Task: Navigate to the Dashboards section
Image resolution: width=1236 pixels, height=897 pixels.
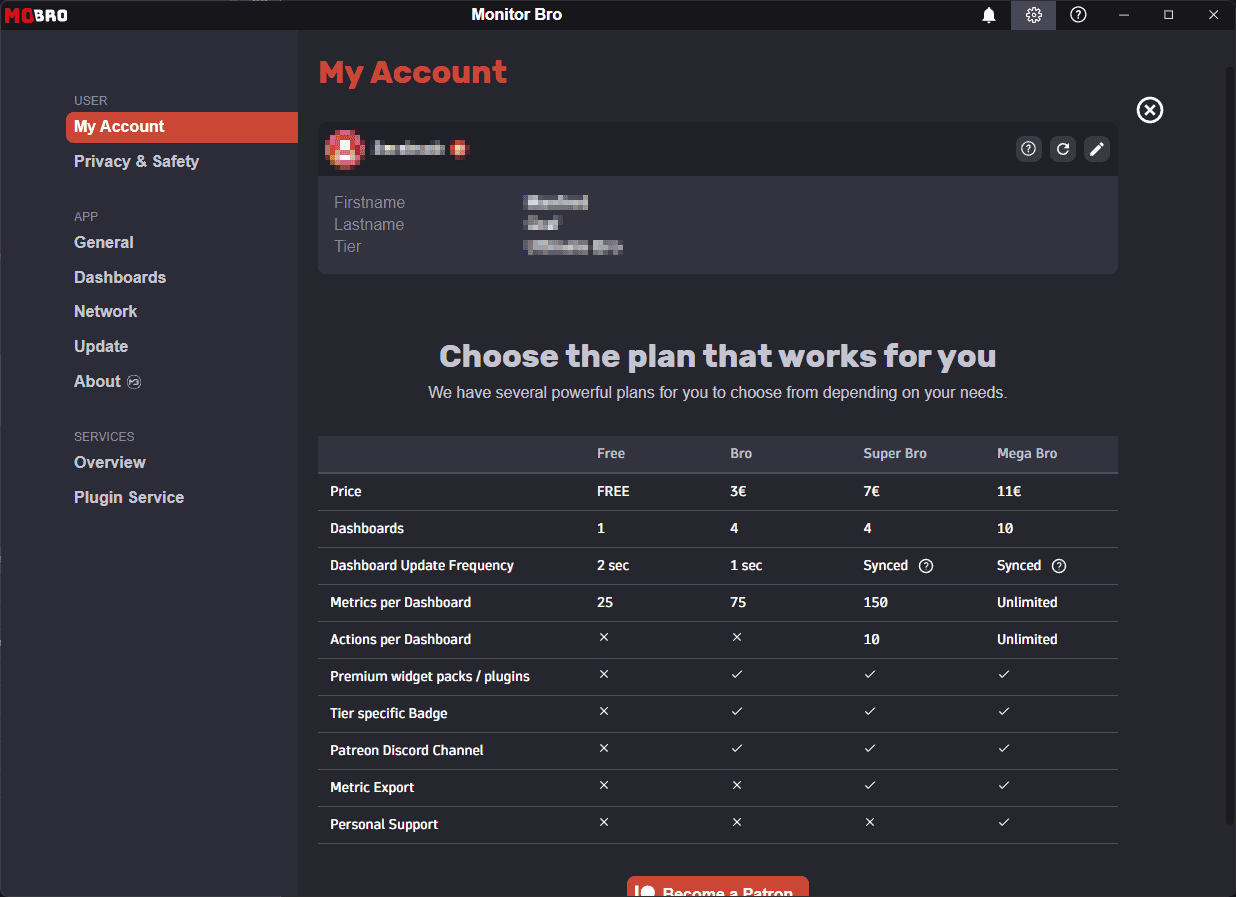Action: [119, 277]
